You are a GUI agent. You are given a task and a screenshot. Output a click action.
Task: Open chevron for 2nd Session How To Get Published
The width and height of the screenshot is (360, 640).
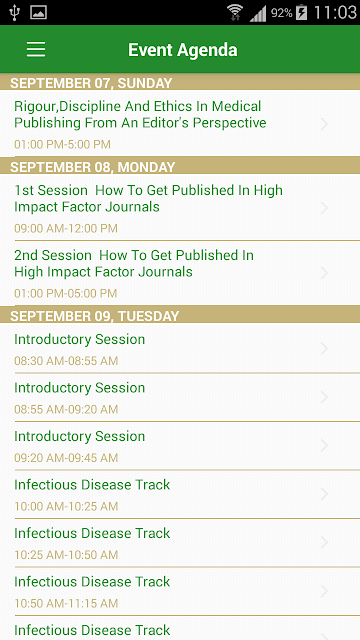tap(325, 273)
